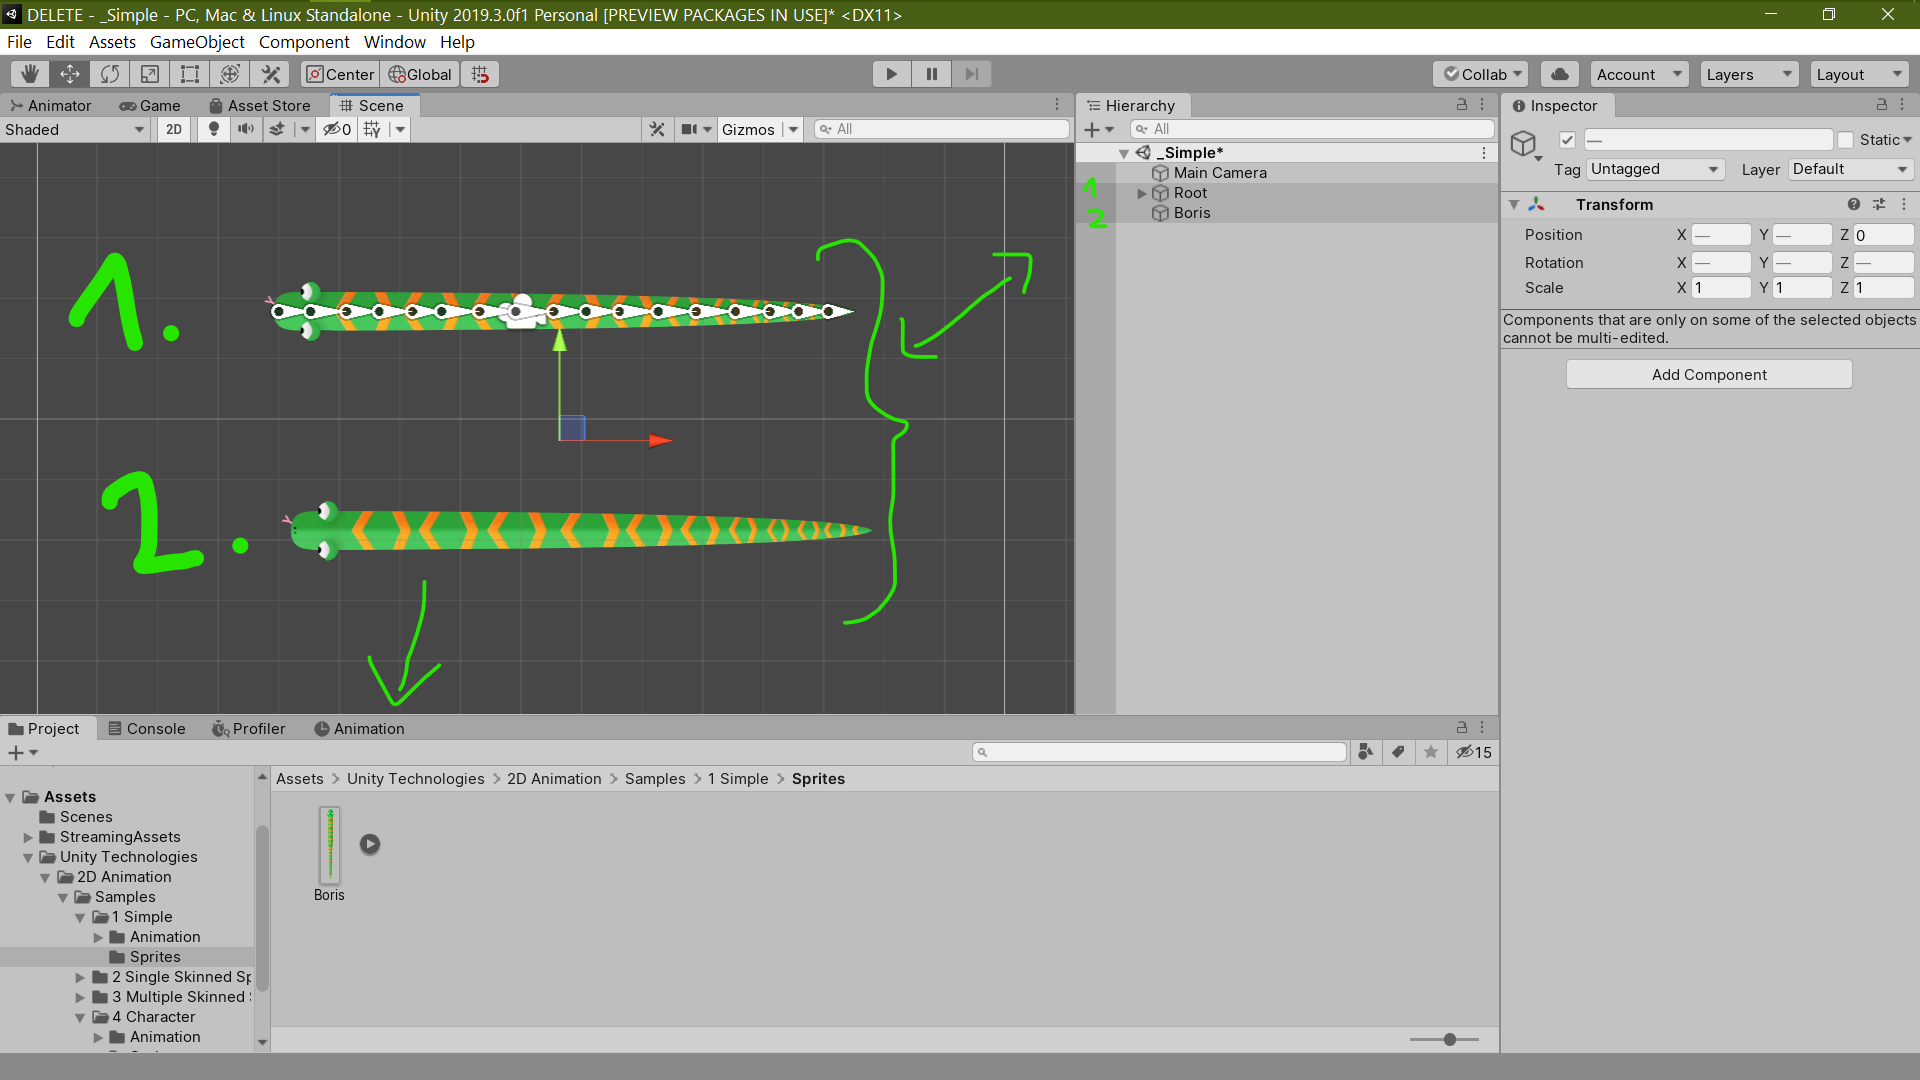The image size is (1920, 1080).
Task: Select Boris in Hierarchy
Action: click(x=1192, y=213)
